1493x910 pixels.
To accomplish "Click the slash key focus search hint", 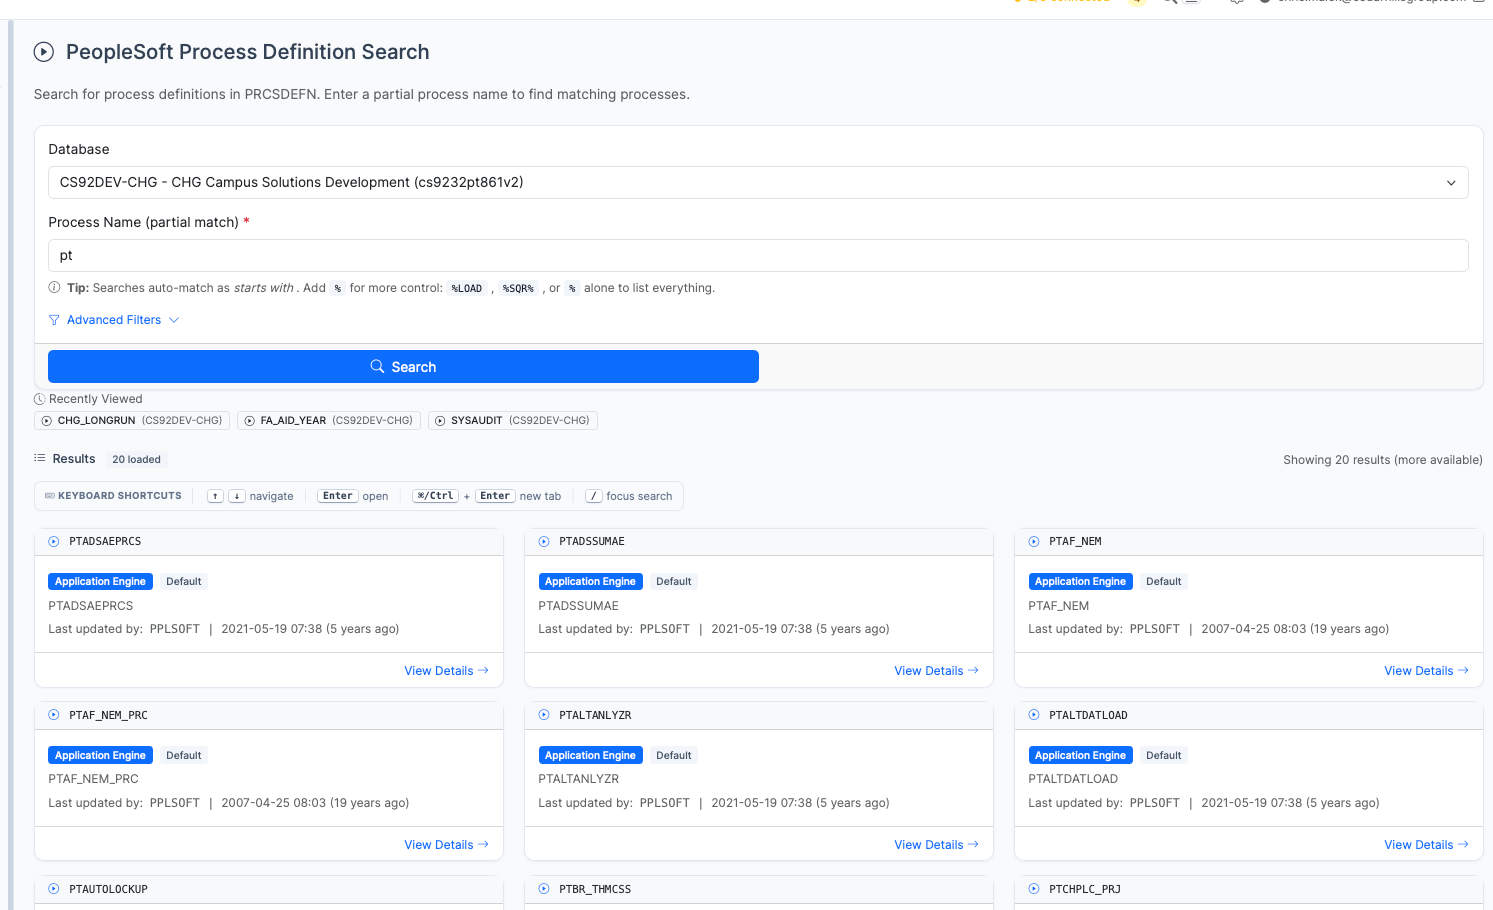I will [594, 496].
